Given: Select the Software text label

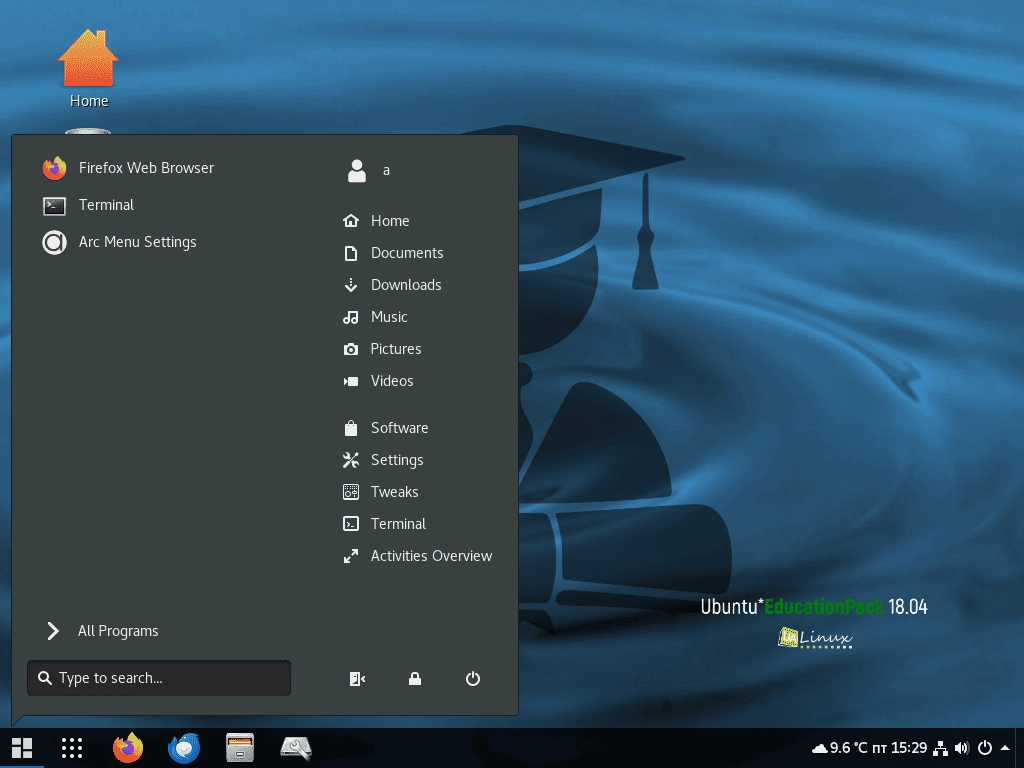Looking at the screenshot, I should 400,428.
